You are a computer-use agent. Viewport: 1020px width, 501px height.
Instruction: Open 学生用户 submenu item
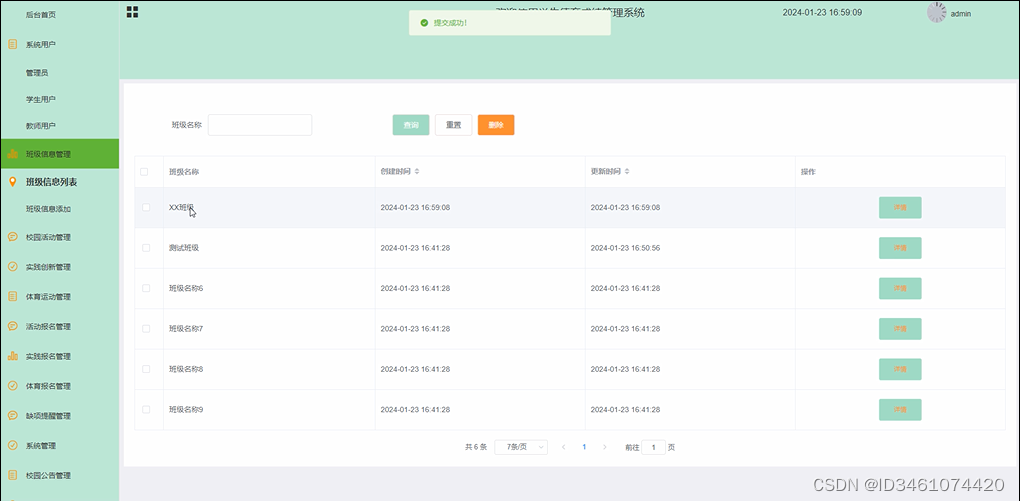point(40,99)
